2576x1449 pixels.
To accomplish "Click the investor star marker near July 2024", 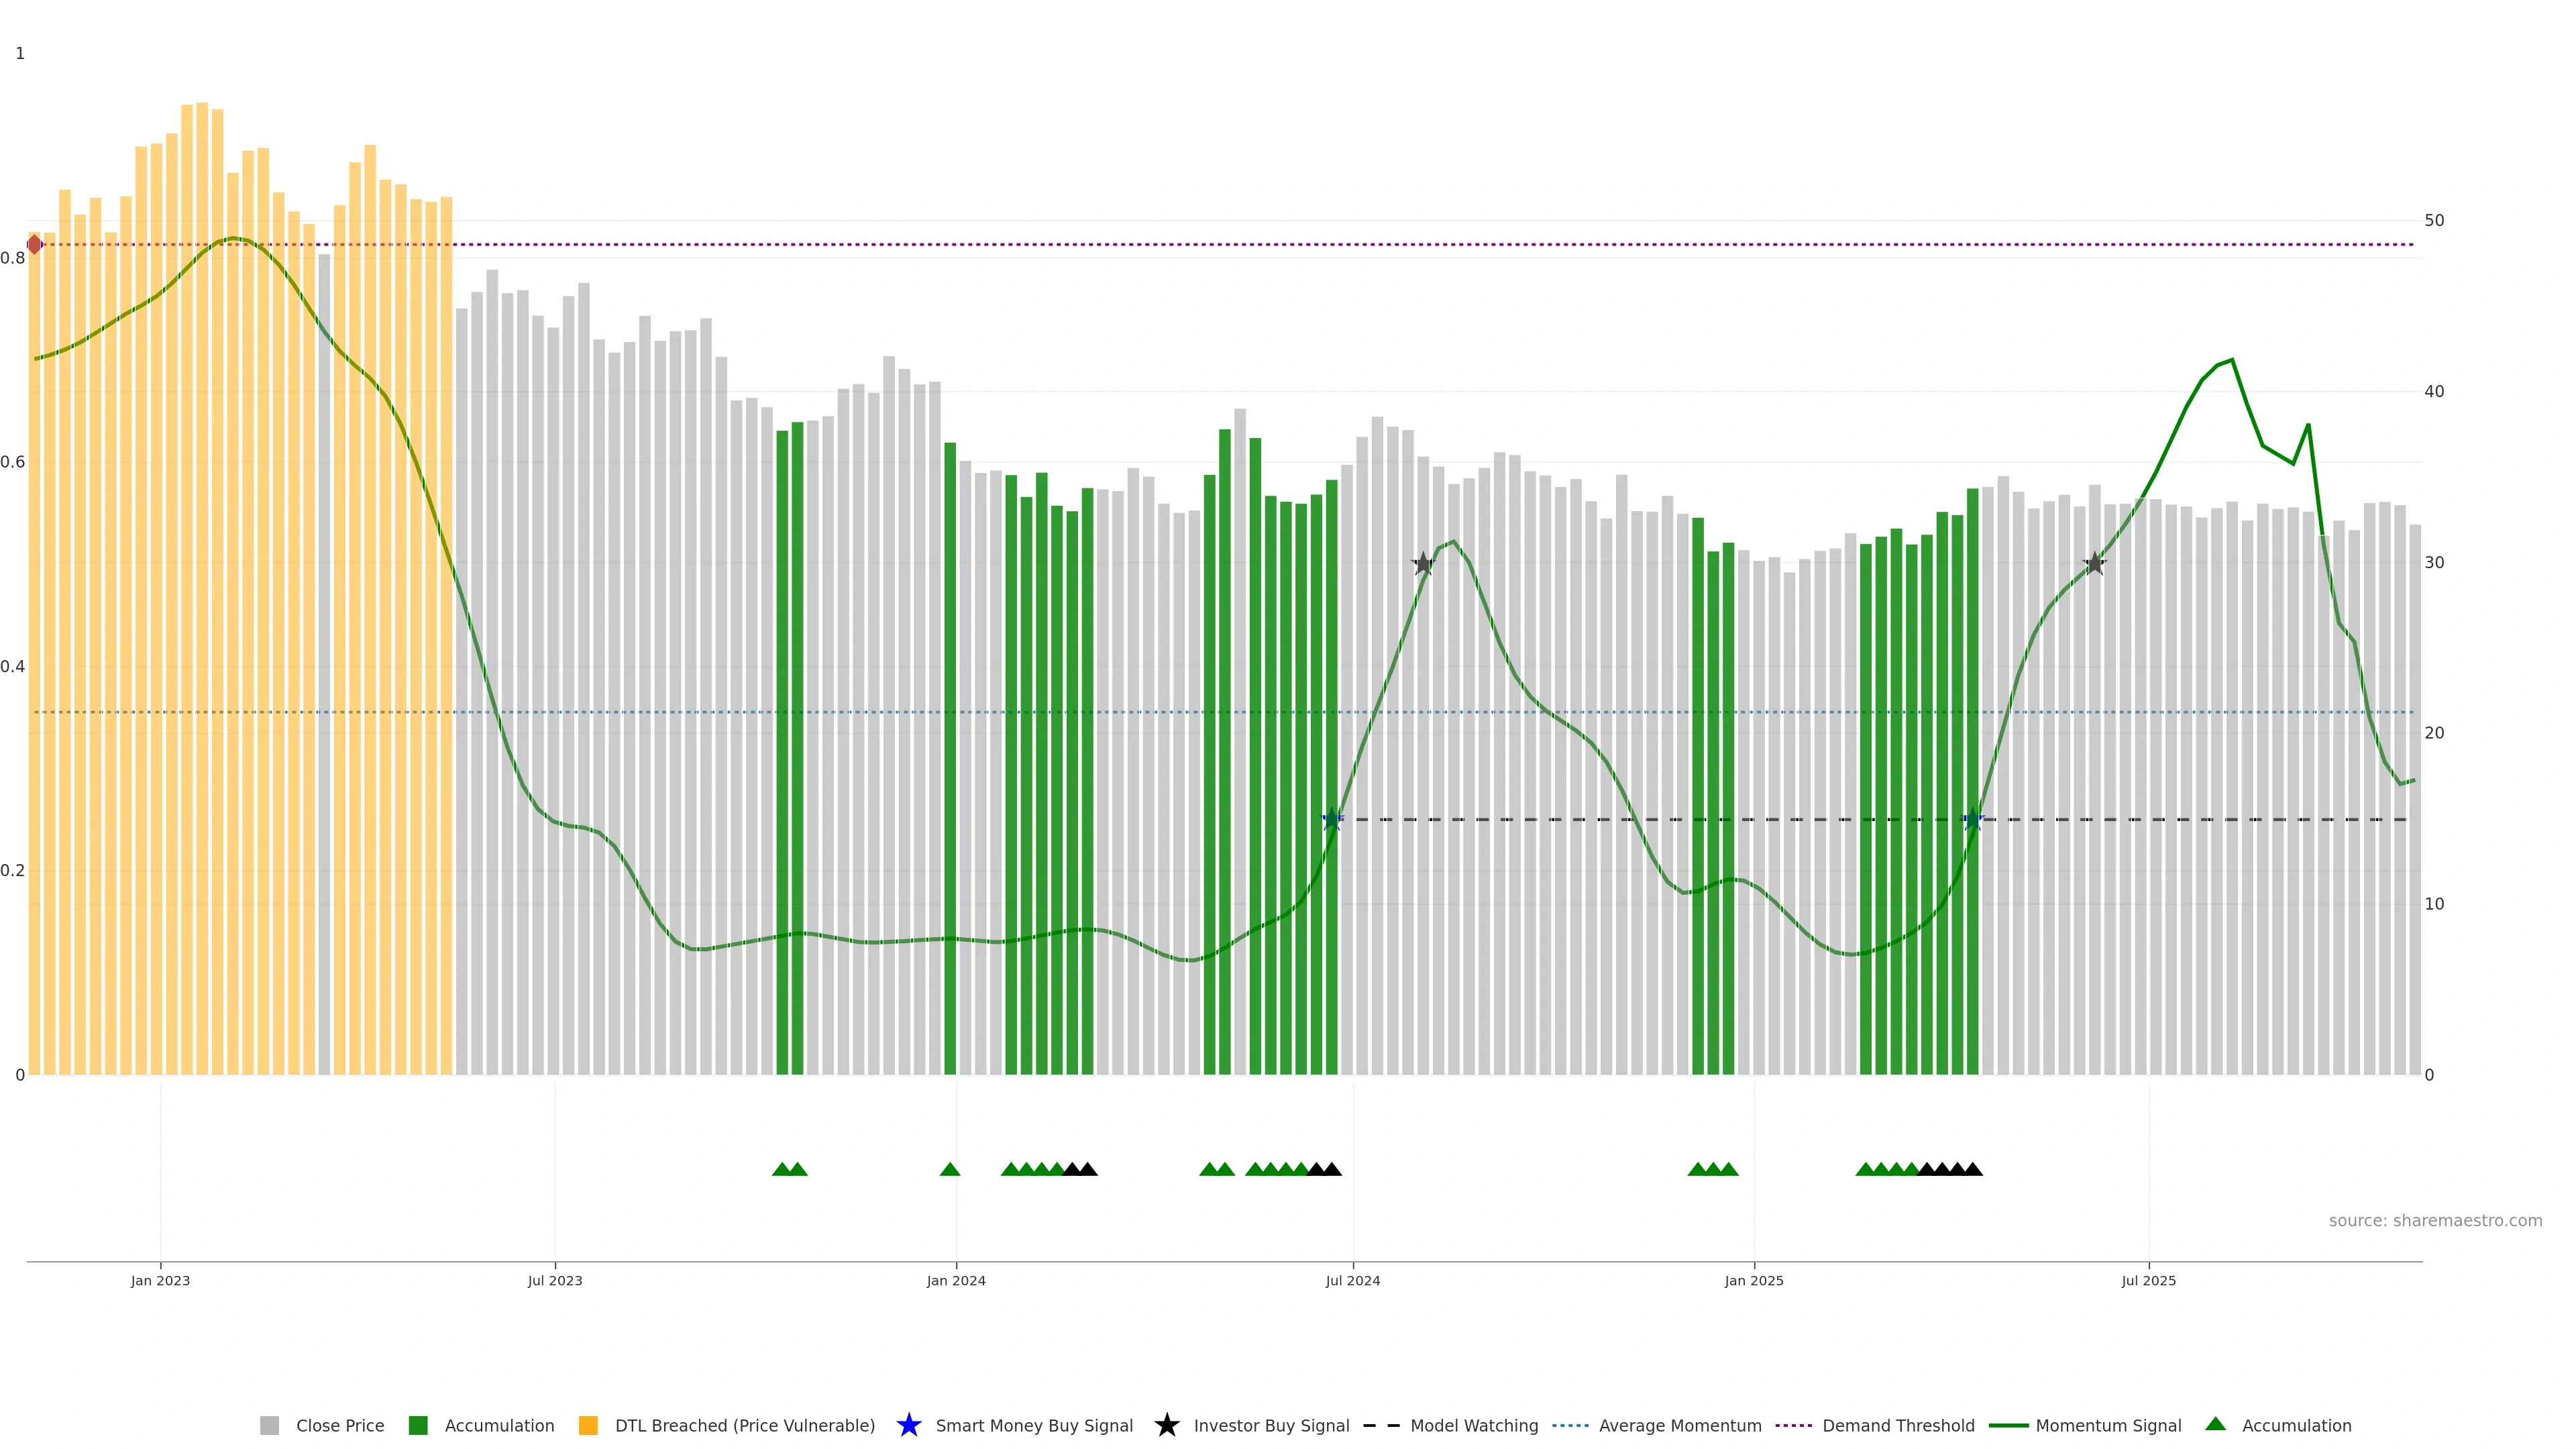I will [1423, 564].
